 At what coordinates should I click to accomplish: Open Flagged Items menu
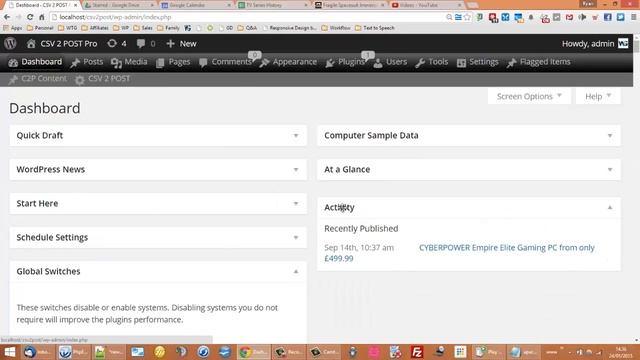click(539, 62)
